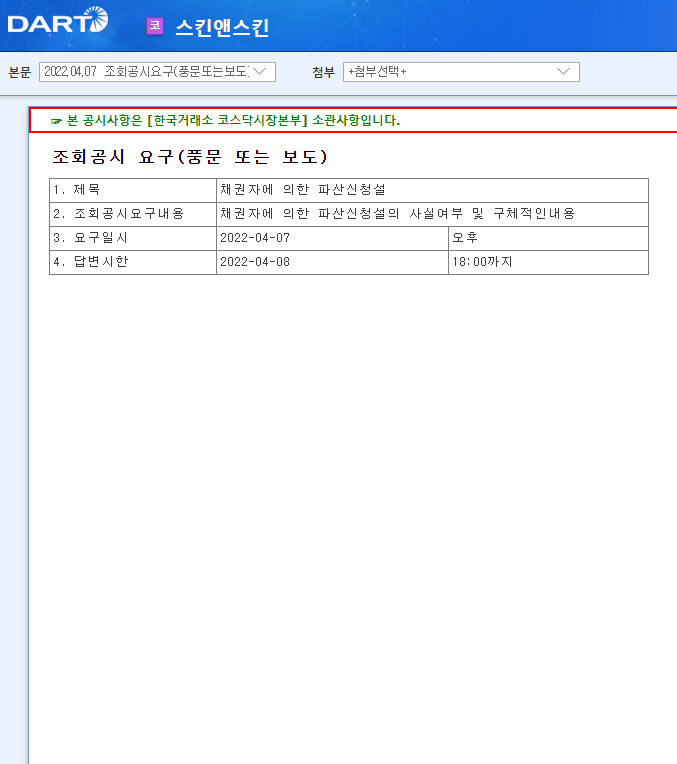This screenshot has height=764, width=677.
Task: Click the green 한국거래소 코스닥시장본부 notice text
Action: (225, 120)
